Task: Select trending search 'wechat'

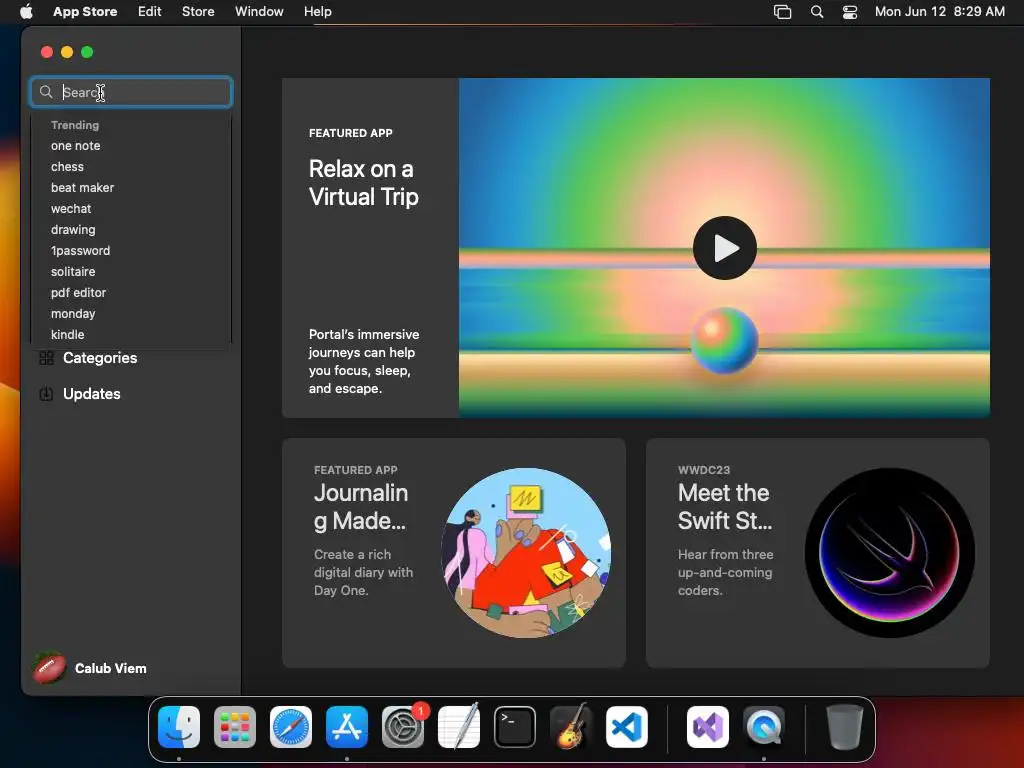Action: point(71,208)
